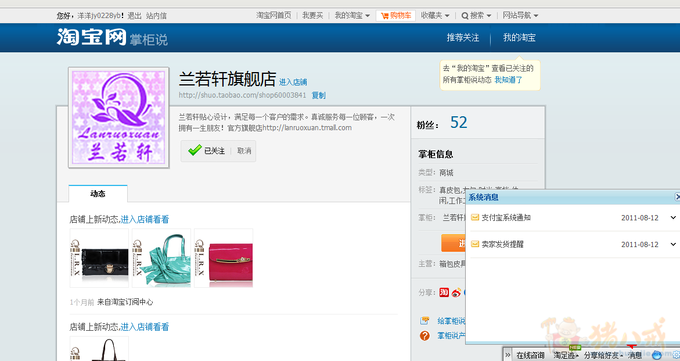The height and width of the screenshot is (361, 680).
Task: Open 在线咨询 in bottom bar
Action: click(x=530, y=355)
